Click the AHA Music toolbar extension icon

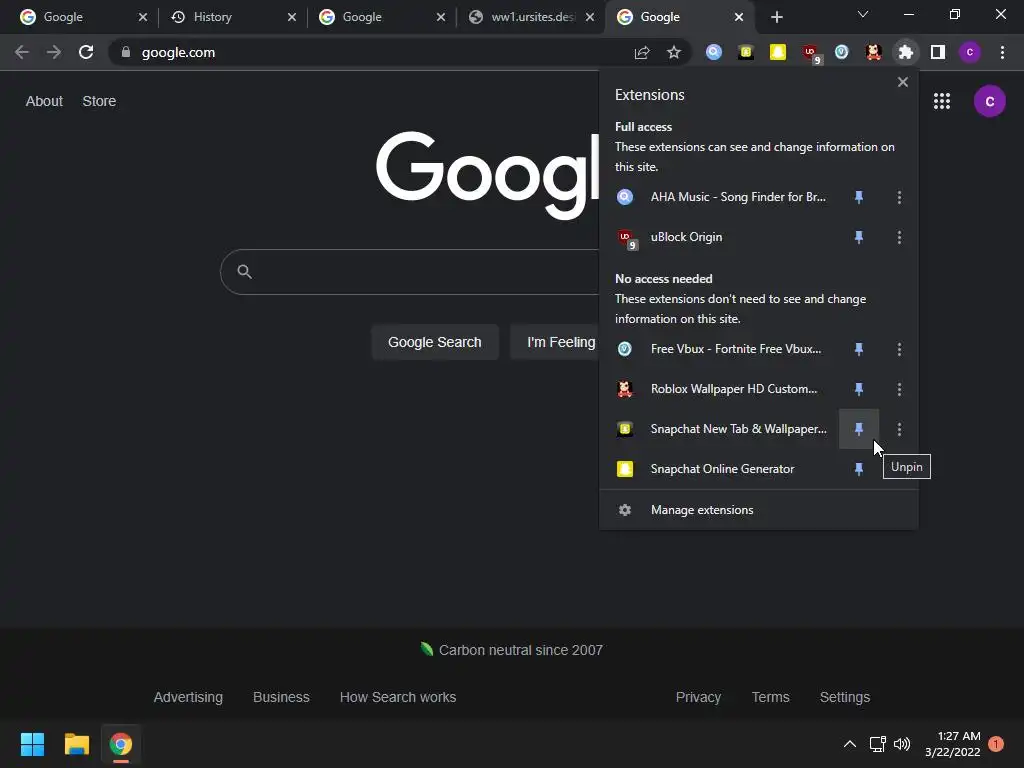(x=714, y=52)
